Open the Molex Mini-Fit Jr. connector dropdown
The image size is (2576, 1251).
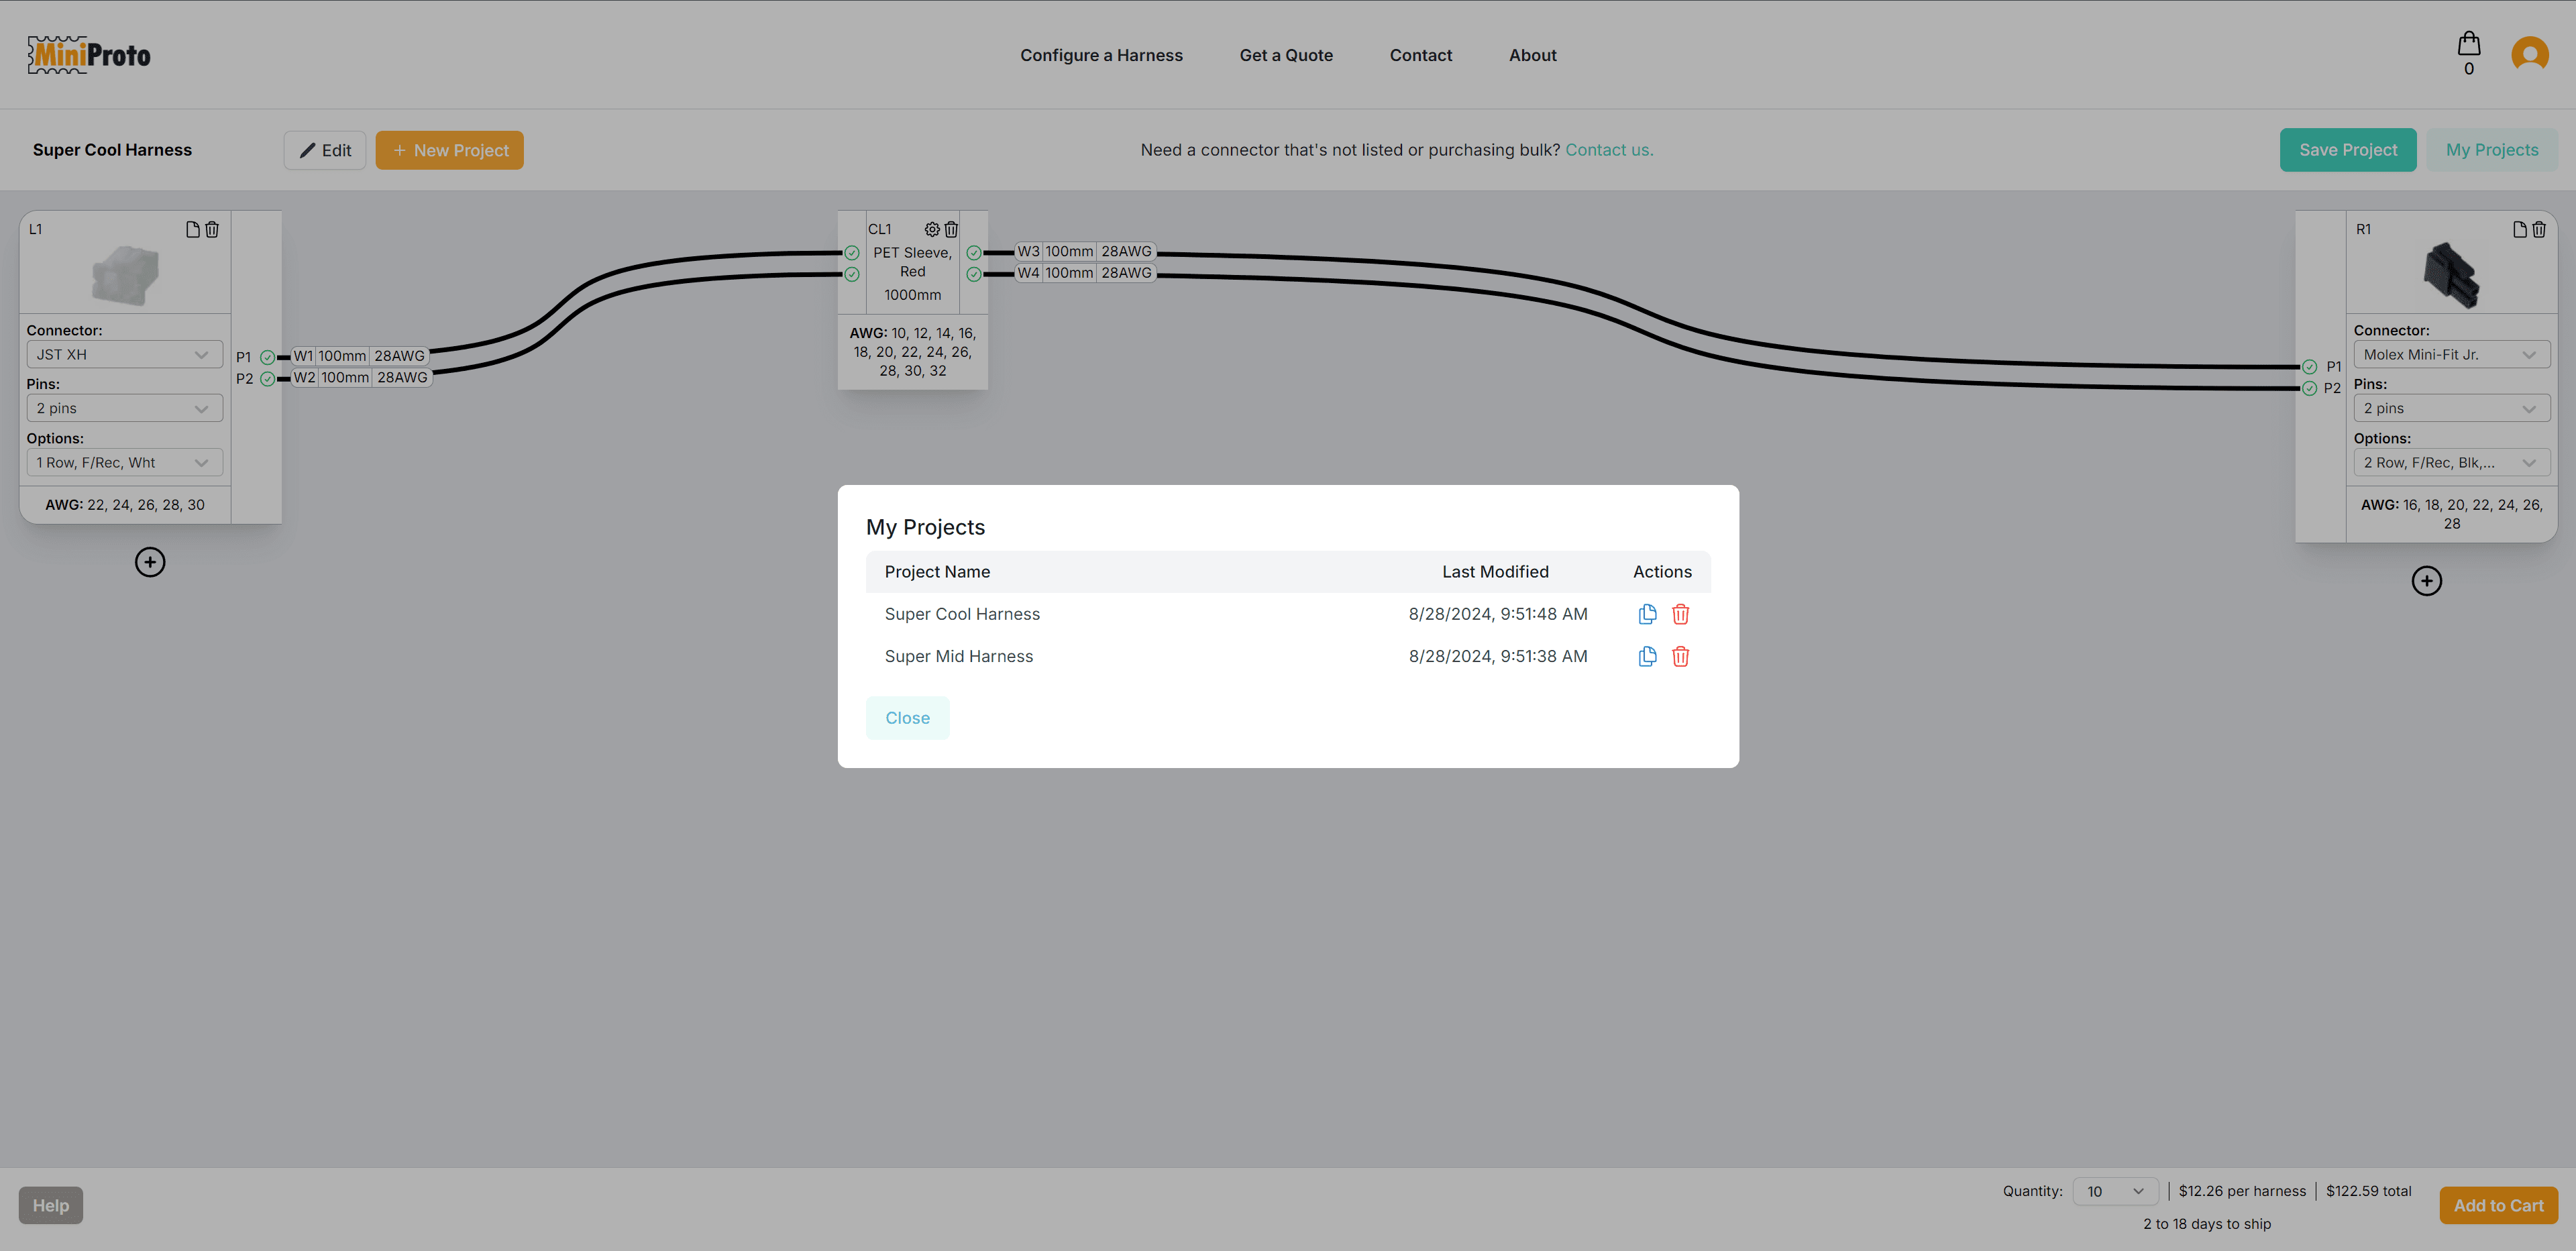point(2451,354)
